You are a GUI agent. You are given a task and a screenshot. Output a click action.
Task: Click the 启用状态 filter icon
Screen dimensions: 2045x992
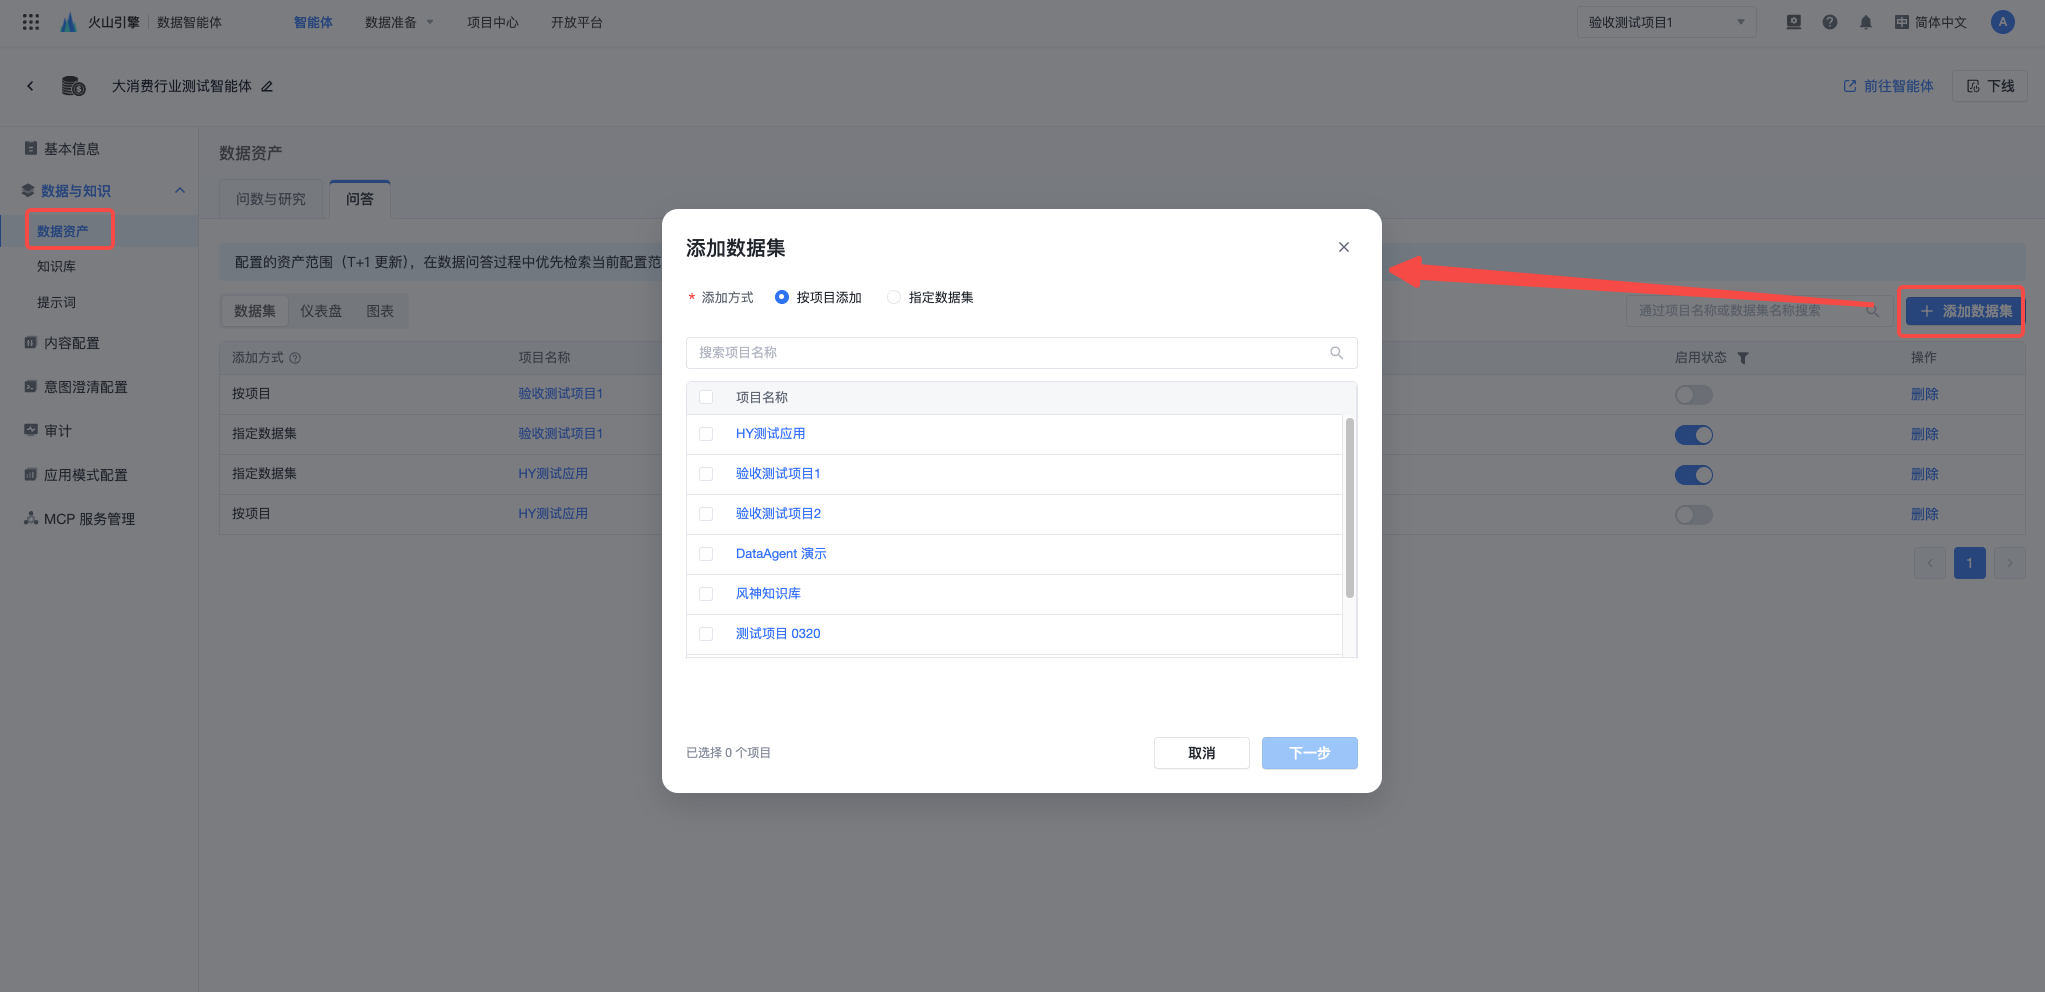tap(1743, 358)
